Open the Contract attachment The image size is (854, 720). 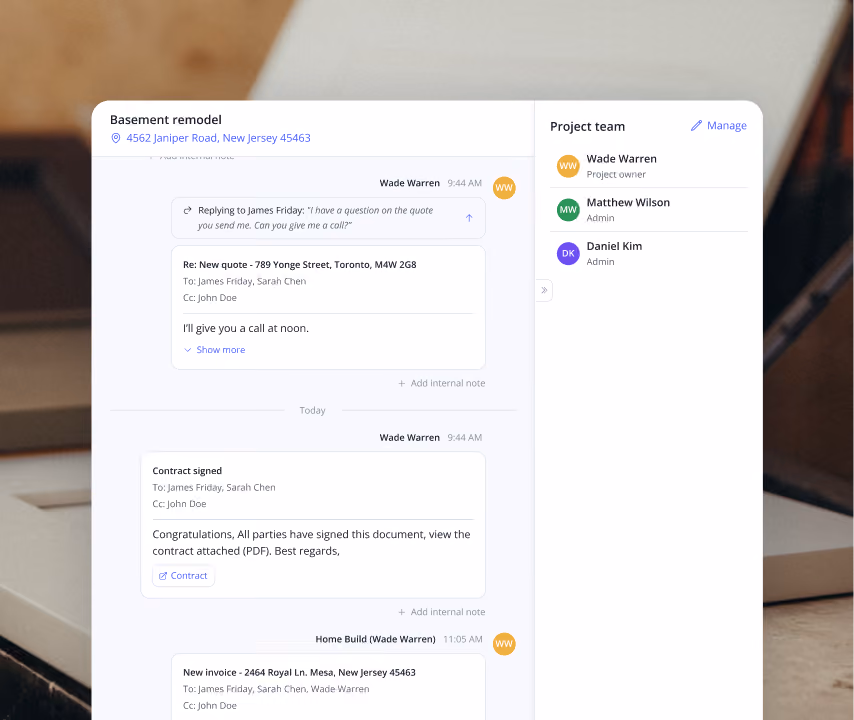[184, 576]
